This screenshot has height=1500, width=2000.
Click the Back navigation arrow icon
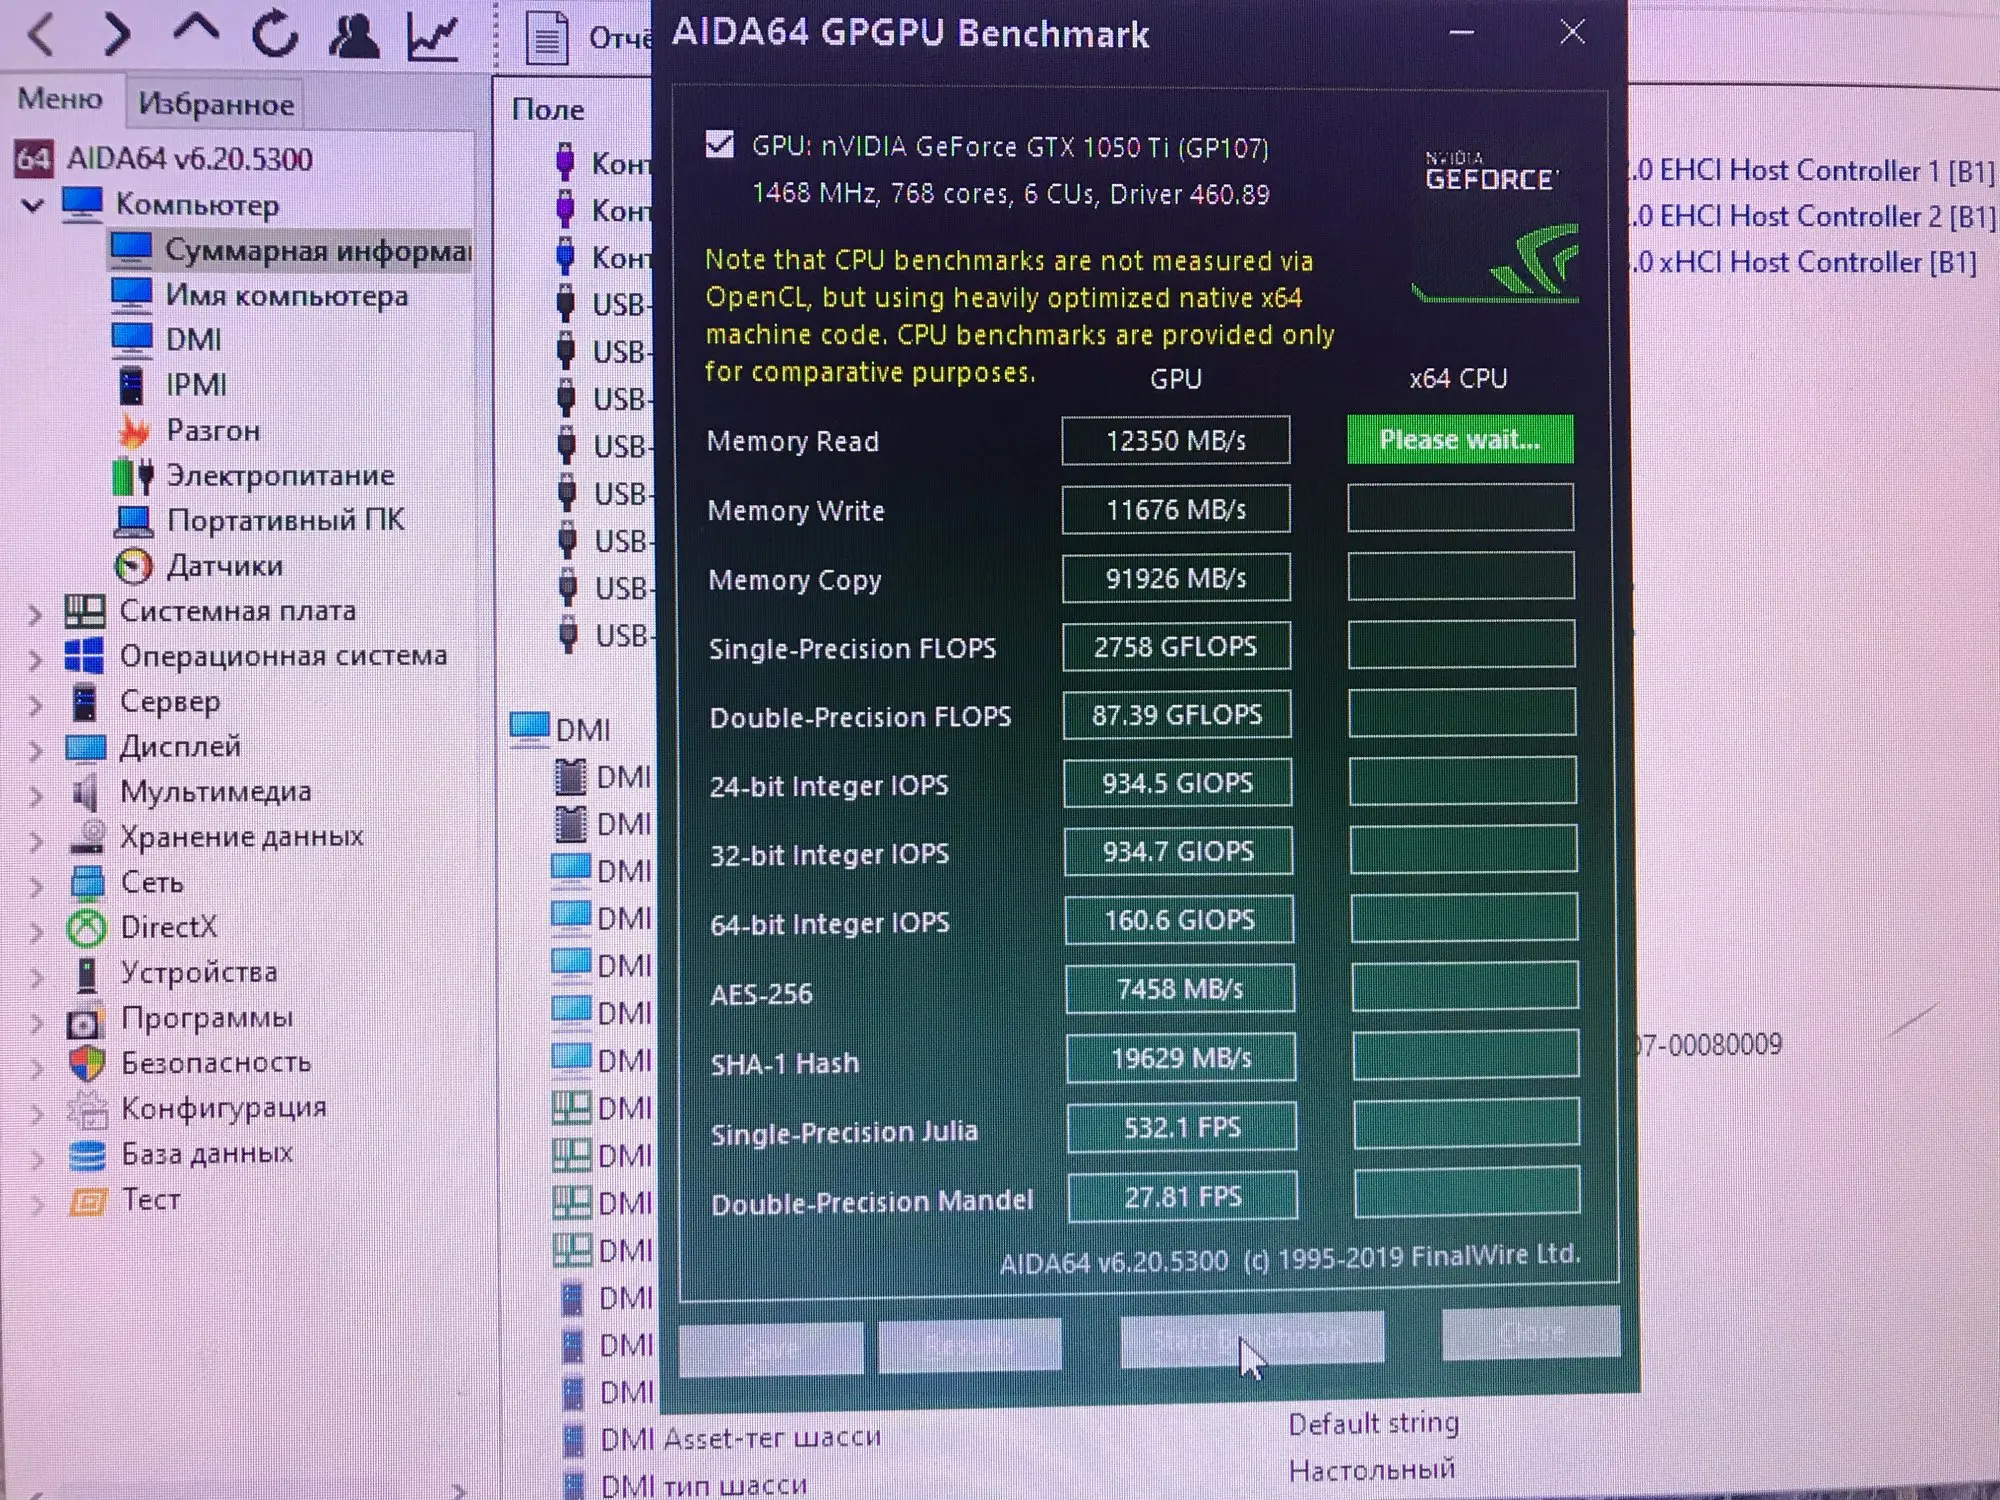[42, 34]
